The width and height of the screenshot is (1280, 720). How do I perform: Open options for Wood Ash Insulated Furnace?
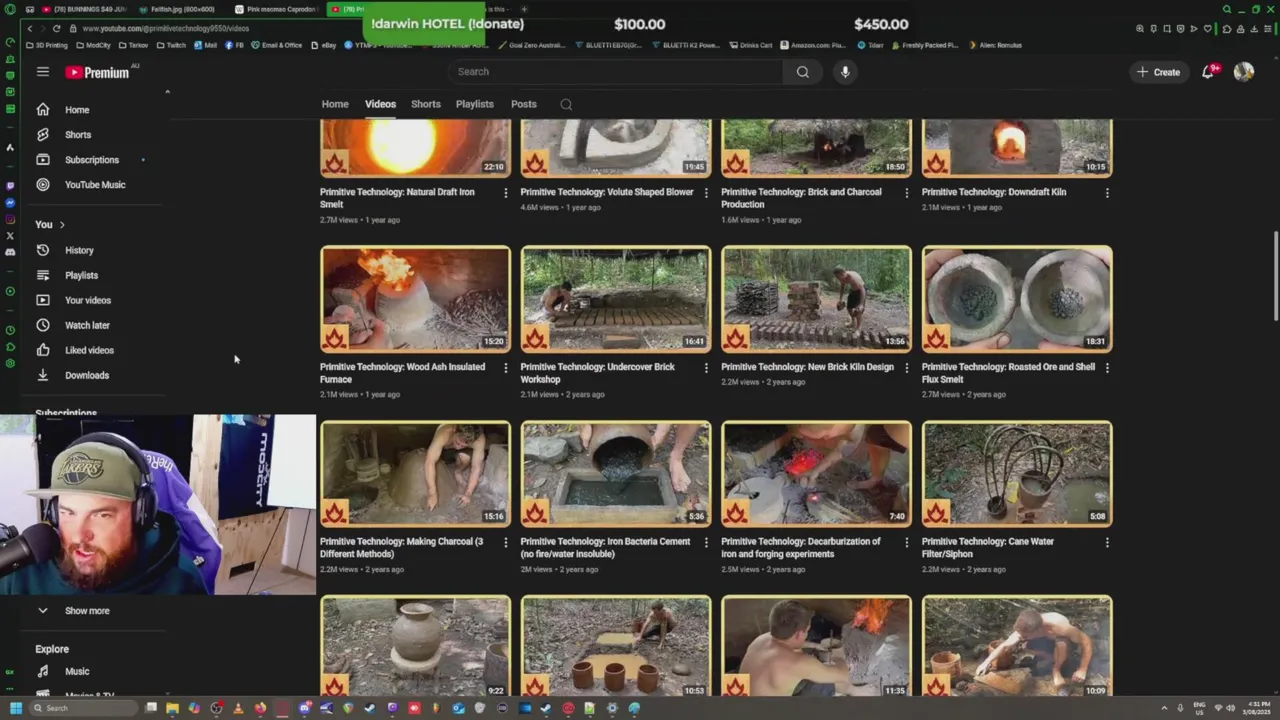(x=505, y=368)
